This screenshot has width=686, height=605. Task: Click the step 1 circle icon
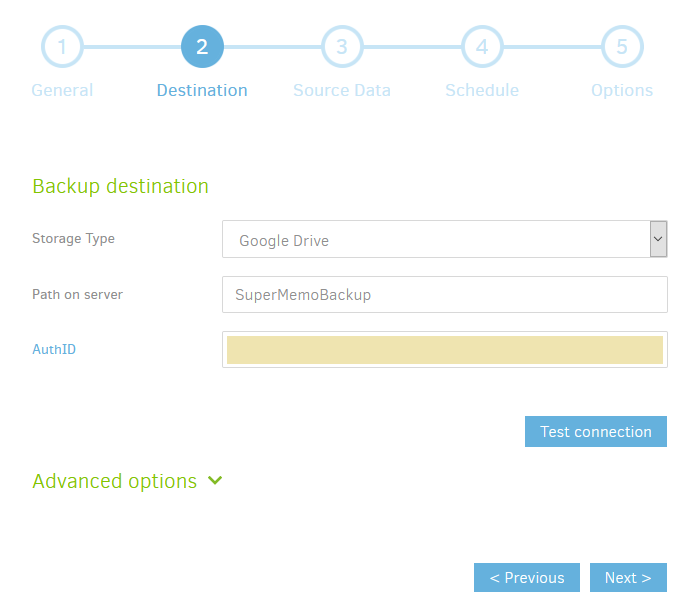point(62,46)
